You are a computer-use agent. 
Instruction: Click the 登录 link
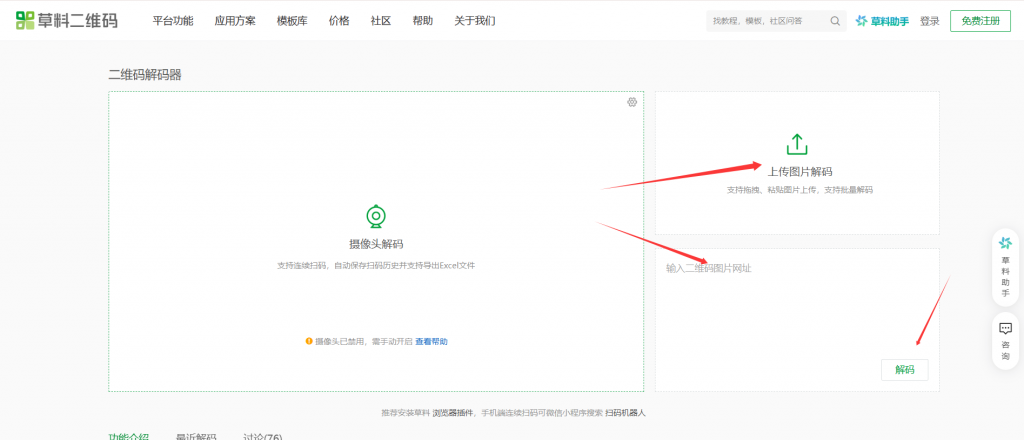[x=929, y=21]
